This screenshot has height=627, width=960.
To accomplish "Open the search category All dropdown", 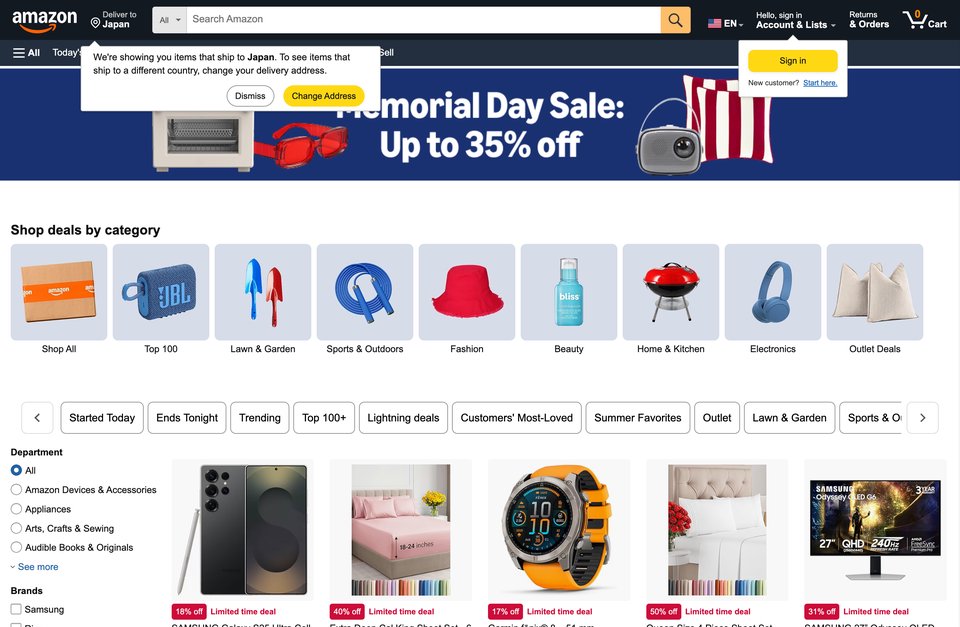I will pos(170,20).
